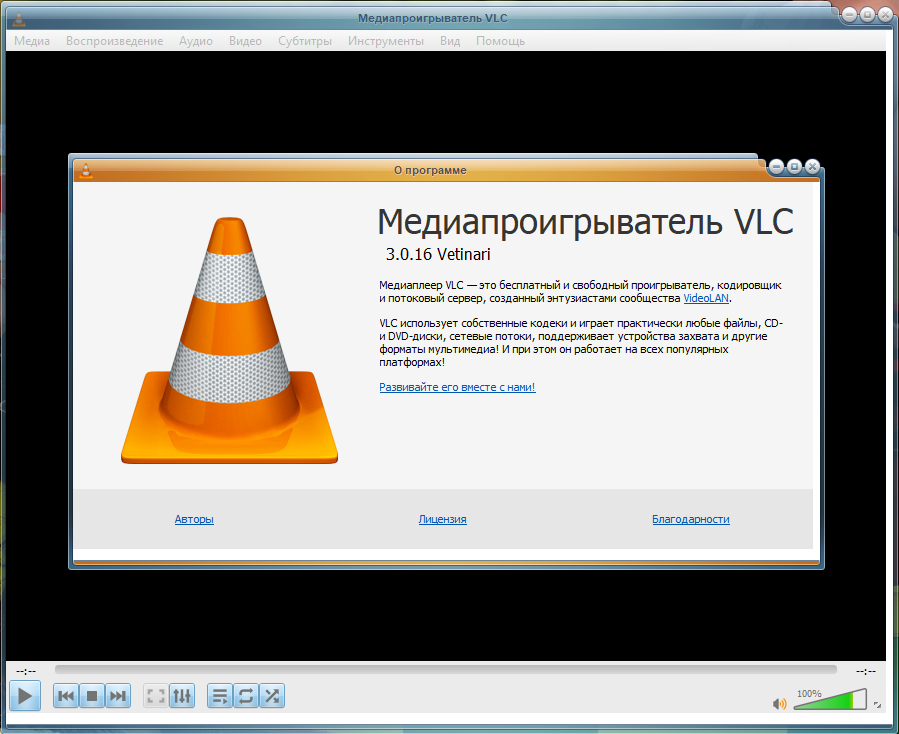899x734 pixels.
Task: Show the playlist via toolbar icon
Action: [220, 696]
